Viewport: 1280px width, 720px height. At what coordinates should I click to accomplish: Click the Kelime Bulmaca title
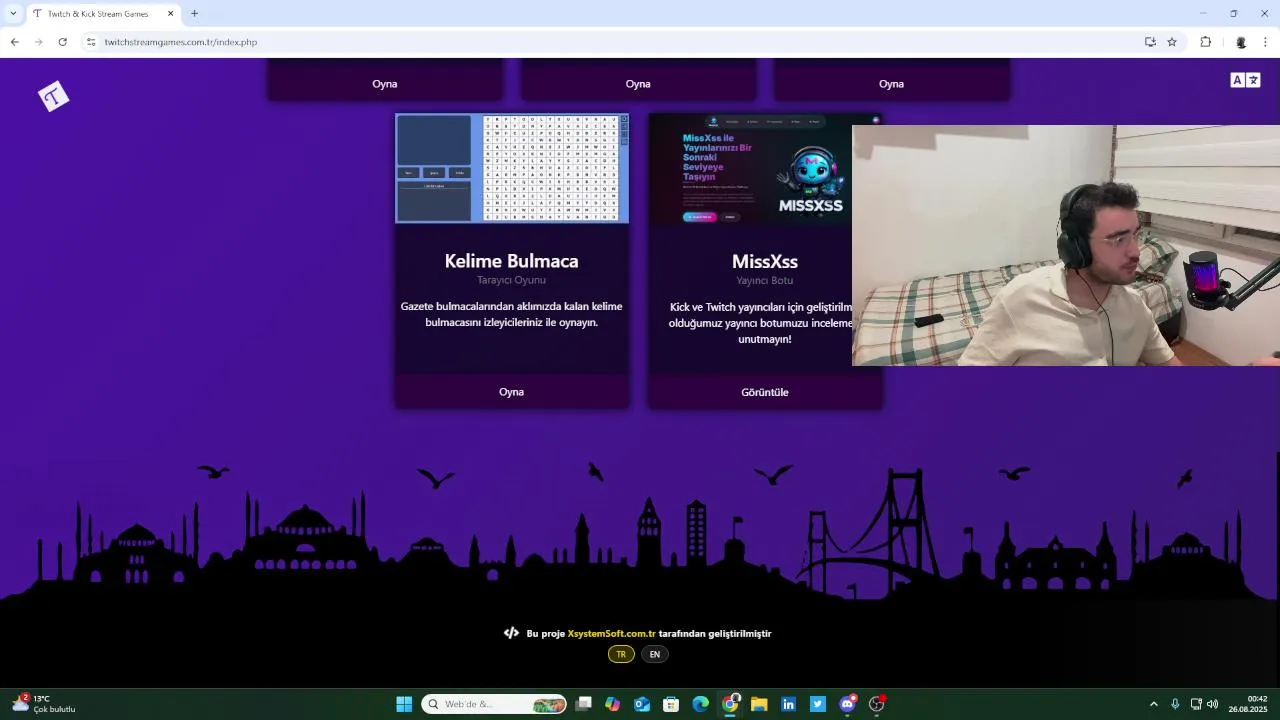point(512,261)
